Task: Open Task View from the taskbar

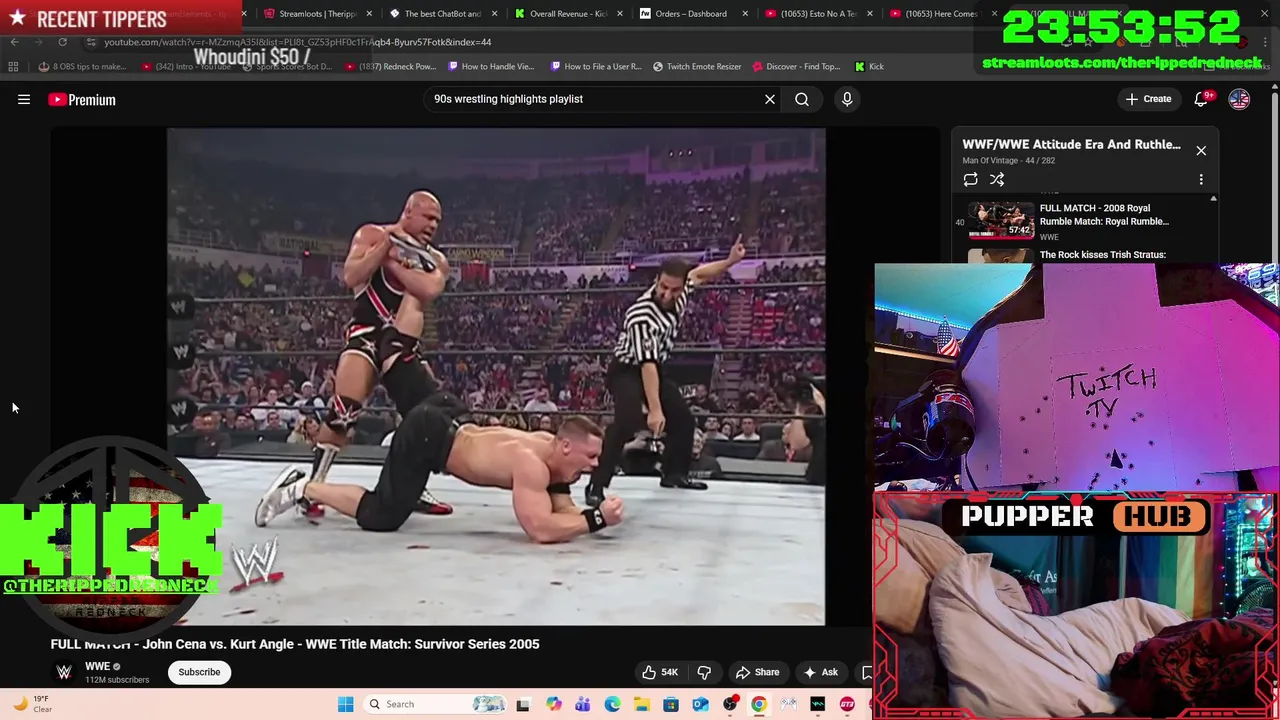Action: pyautogui.click(x=522, y=704)
